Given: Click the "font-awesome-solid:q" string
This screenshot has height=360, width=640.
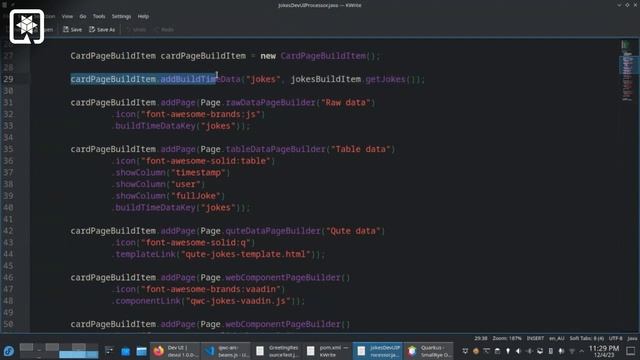Looking at the screenshot, I should click(x=196, y=242).
